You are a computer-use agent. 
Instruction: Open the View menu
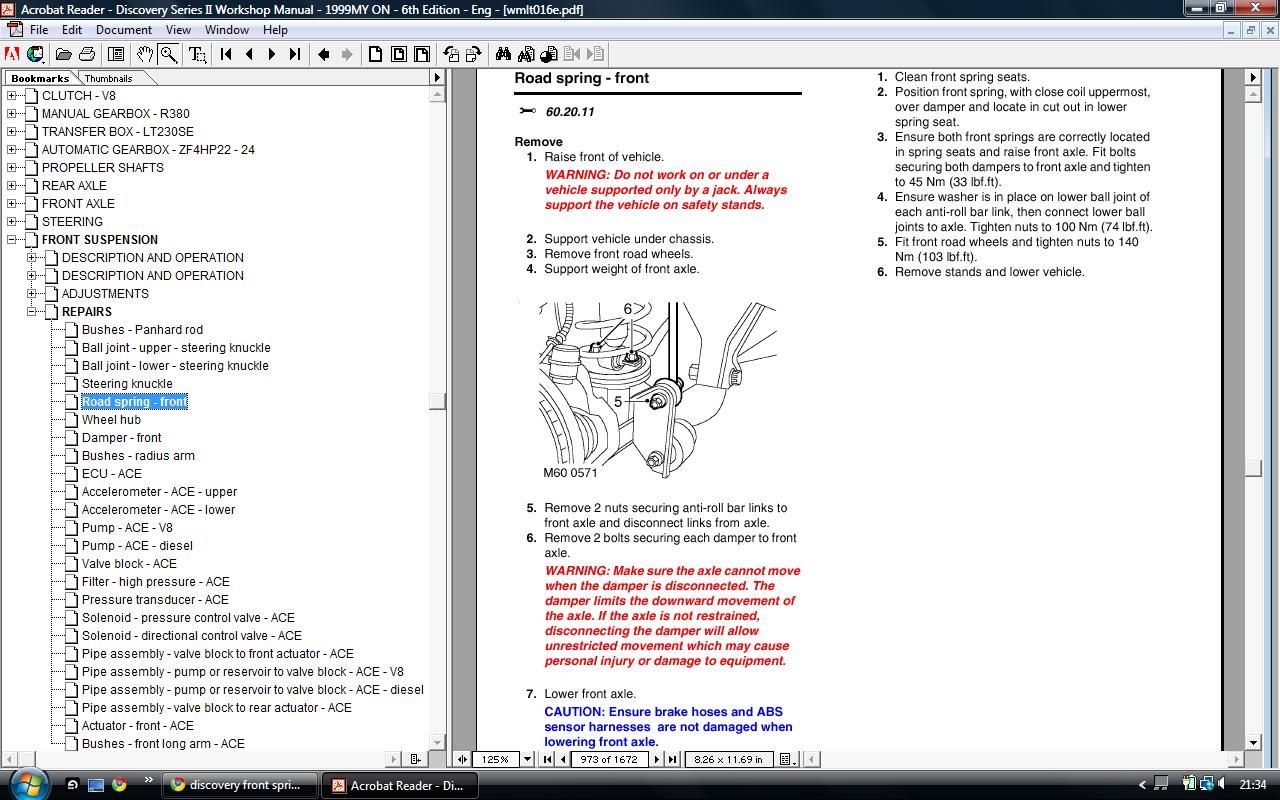178,30
